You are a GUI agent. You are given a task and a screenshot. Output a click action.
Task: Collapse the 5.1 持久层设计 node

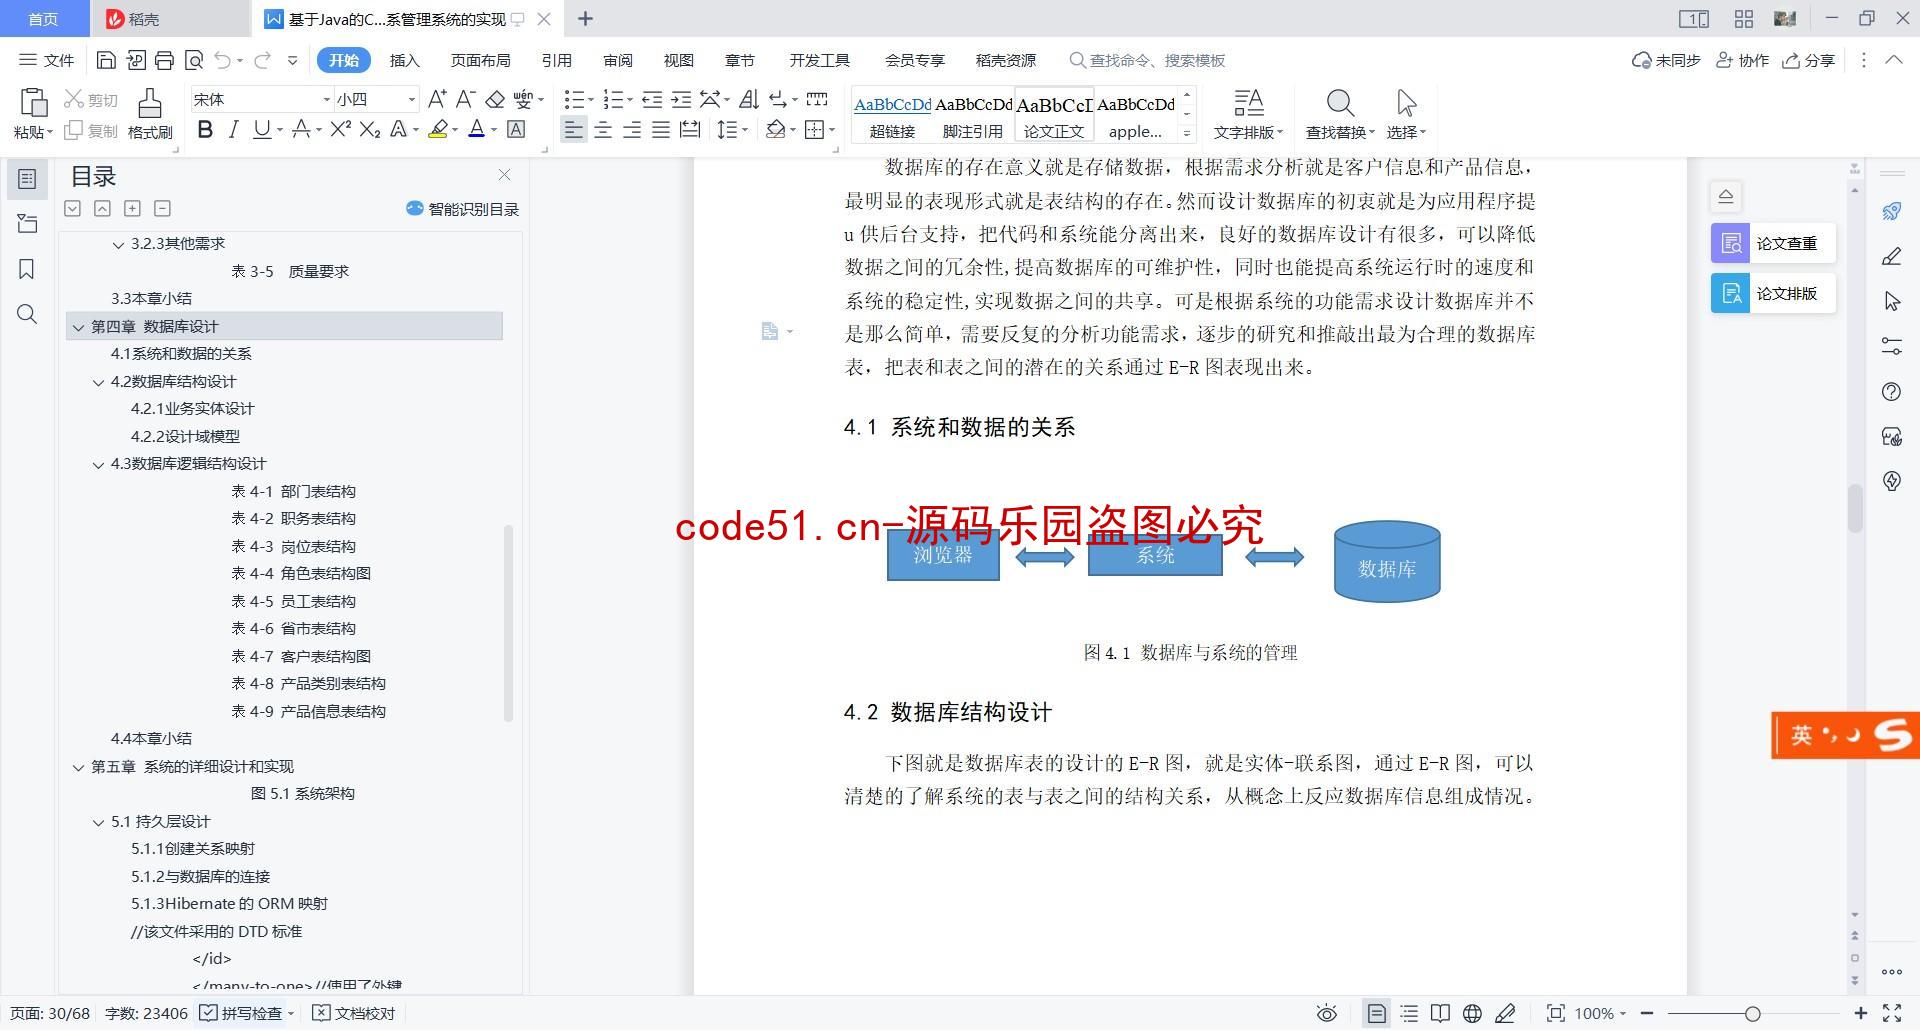point(98,822)
